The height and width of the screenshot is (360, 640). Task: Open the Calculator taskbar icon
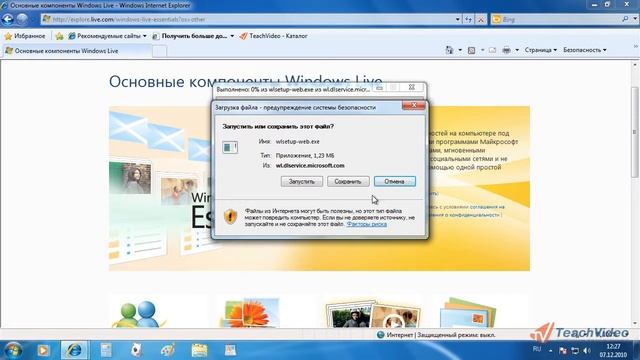pyautogui.click(x=106, y=350)
